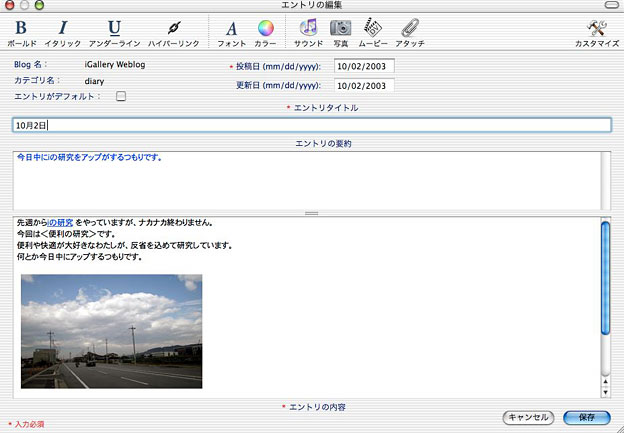
Task: Select the road and clouds photo
Action: [111, 331]
